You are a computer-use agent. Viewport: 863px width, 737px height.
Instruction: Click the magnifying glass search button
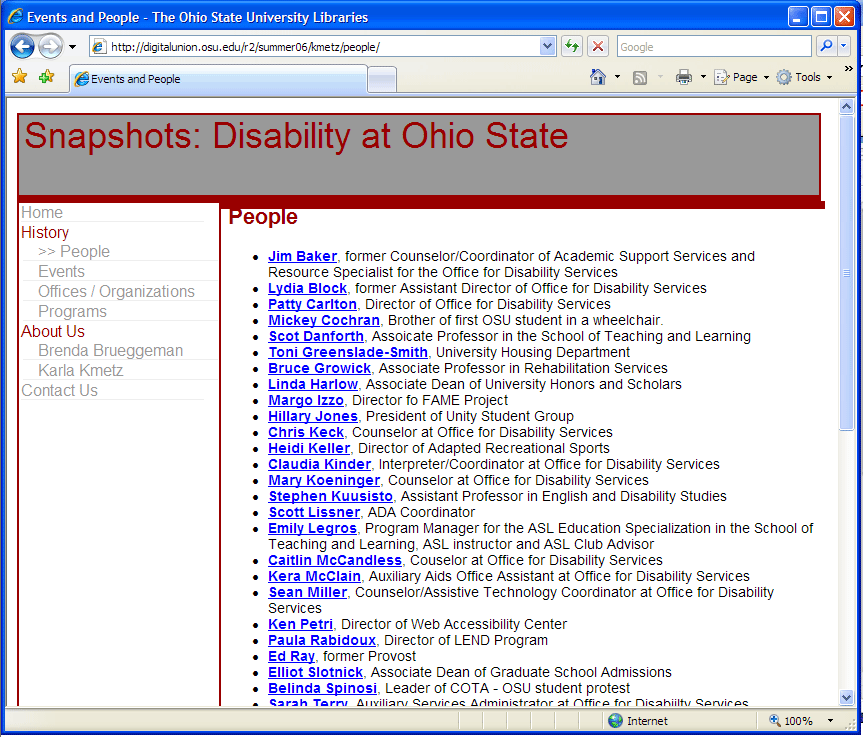click(x=826, y=46)
